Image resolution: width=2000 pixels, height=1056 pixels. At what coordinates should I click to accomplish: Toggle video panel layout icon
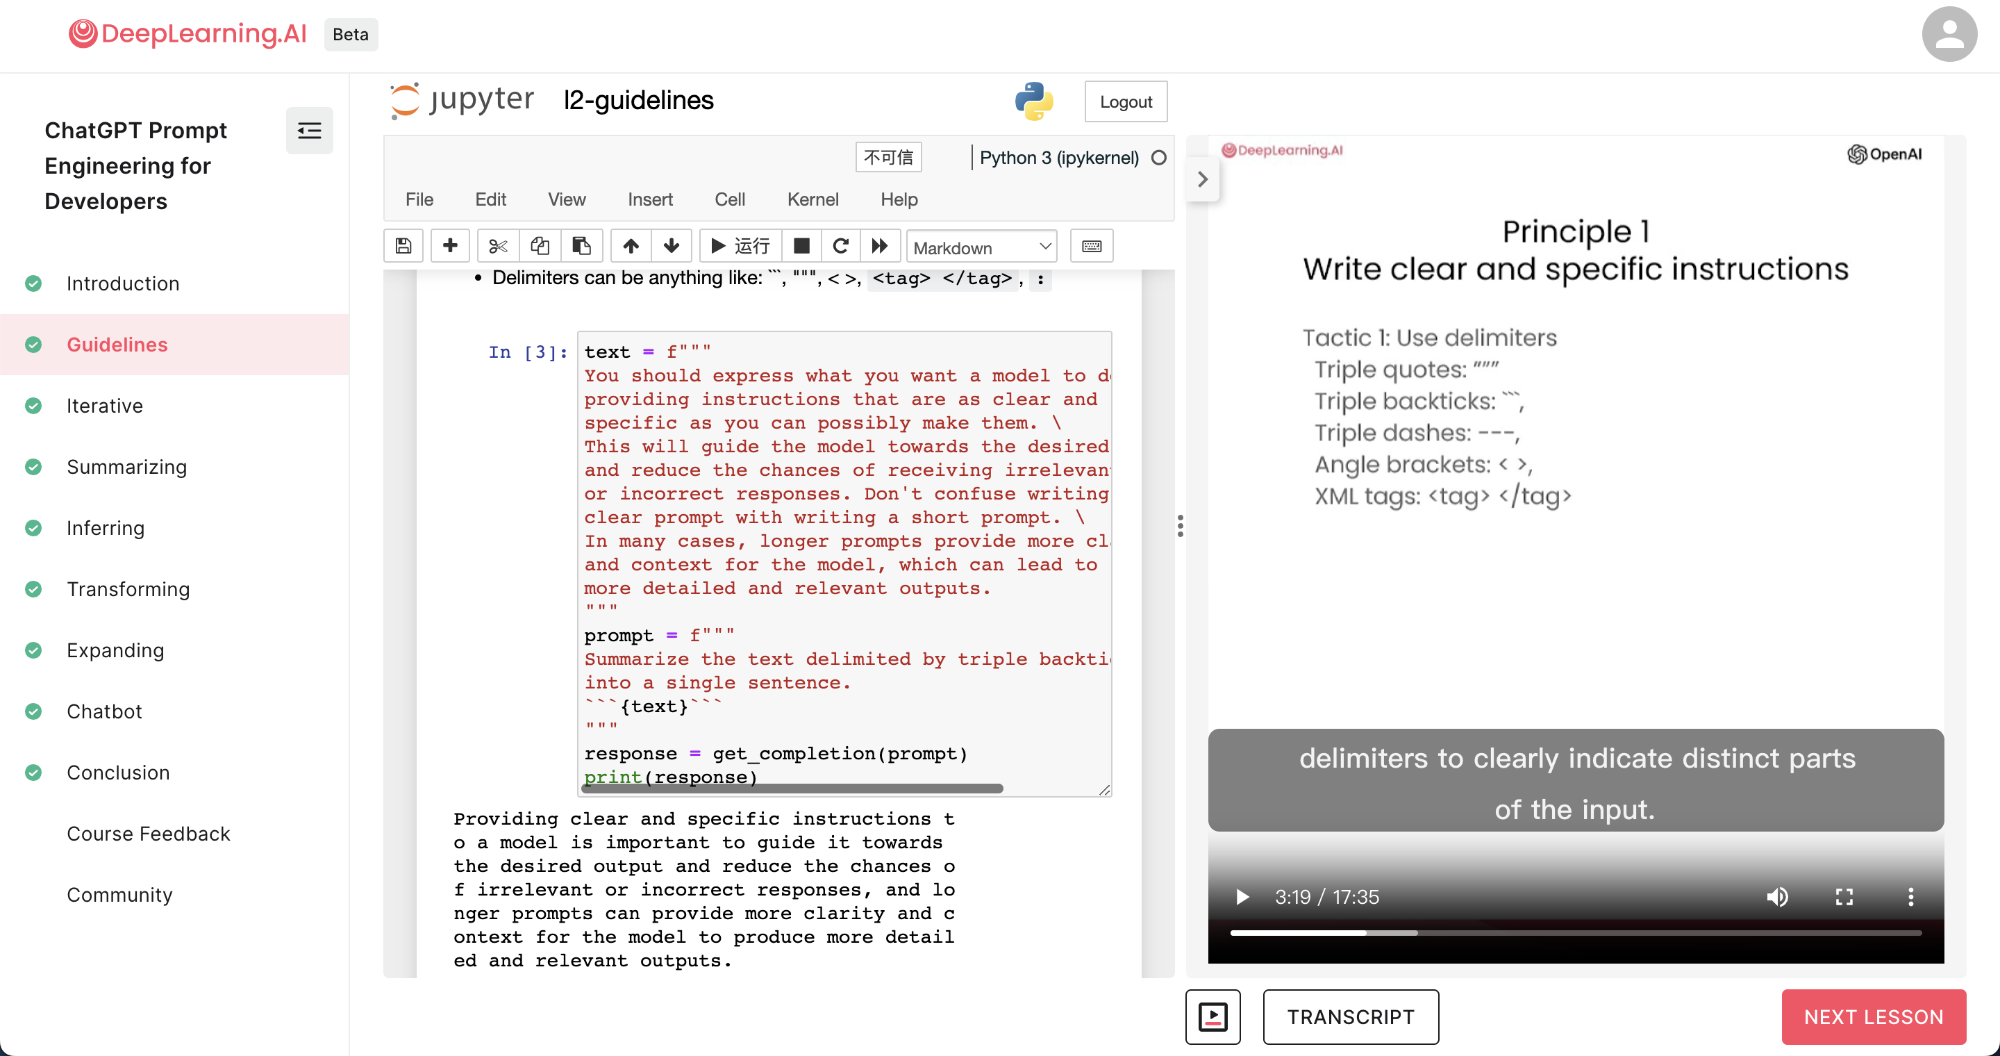click(1213, 1017)
